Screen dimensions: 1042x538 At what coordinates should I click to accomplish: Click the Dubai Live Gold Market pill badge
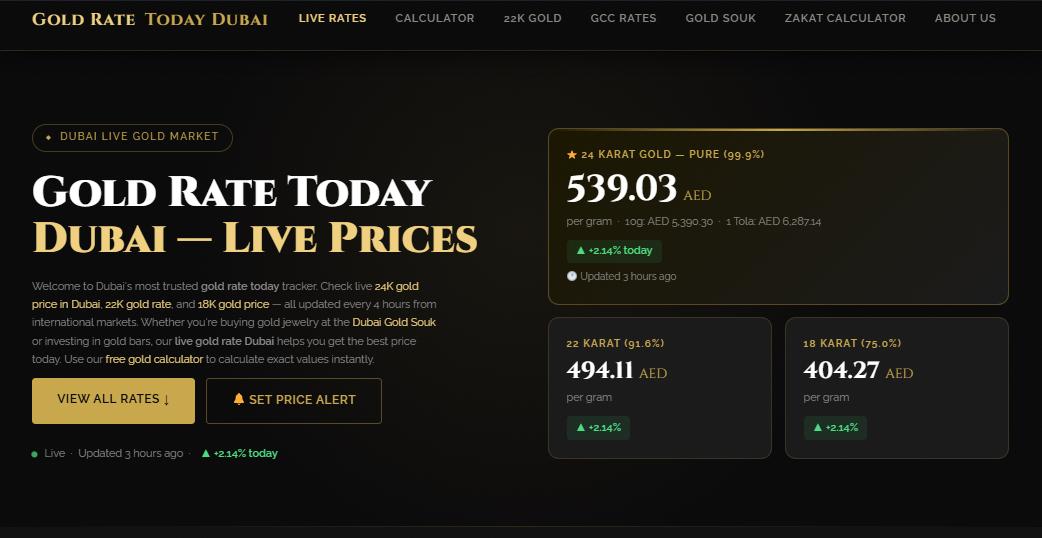tap(132, 137)
